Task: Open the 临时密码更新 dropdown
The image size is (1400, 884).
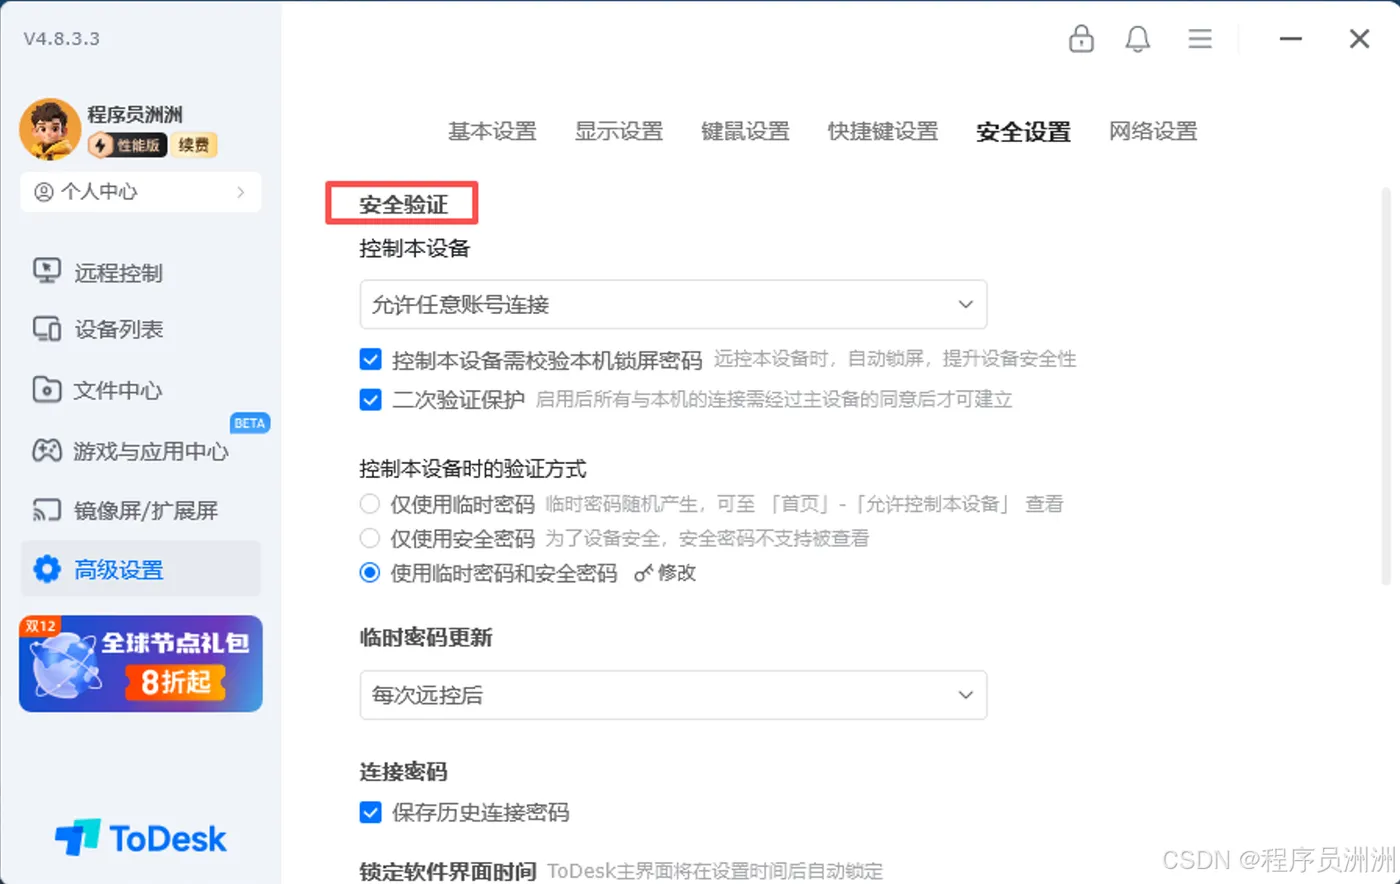Action: pyautogui.click(x=672, y=694)
